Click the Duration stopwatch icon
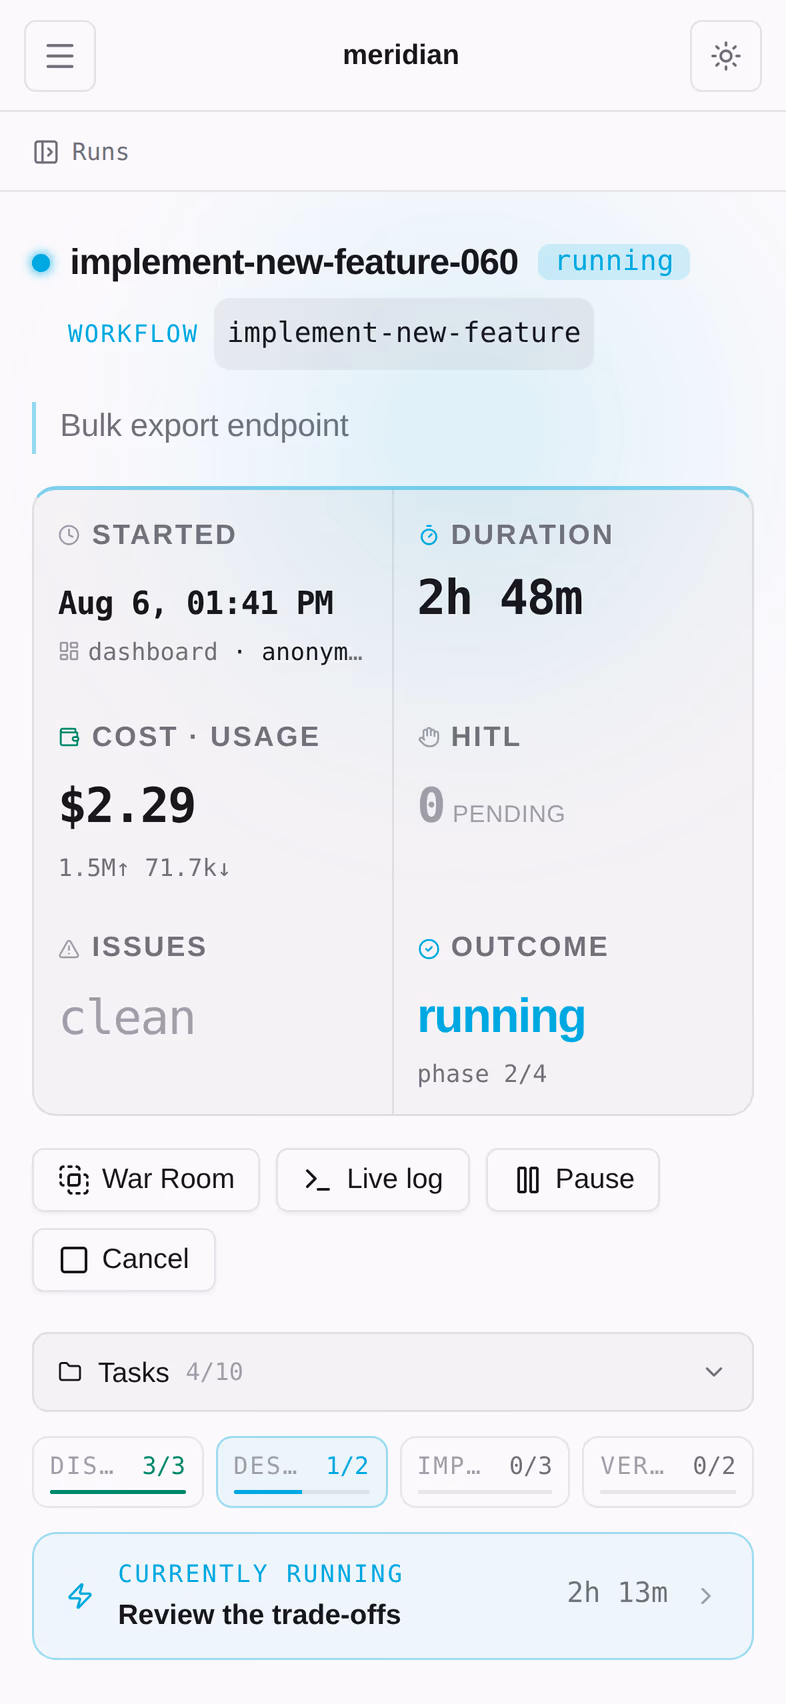 click(x=428, y=535)
